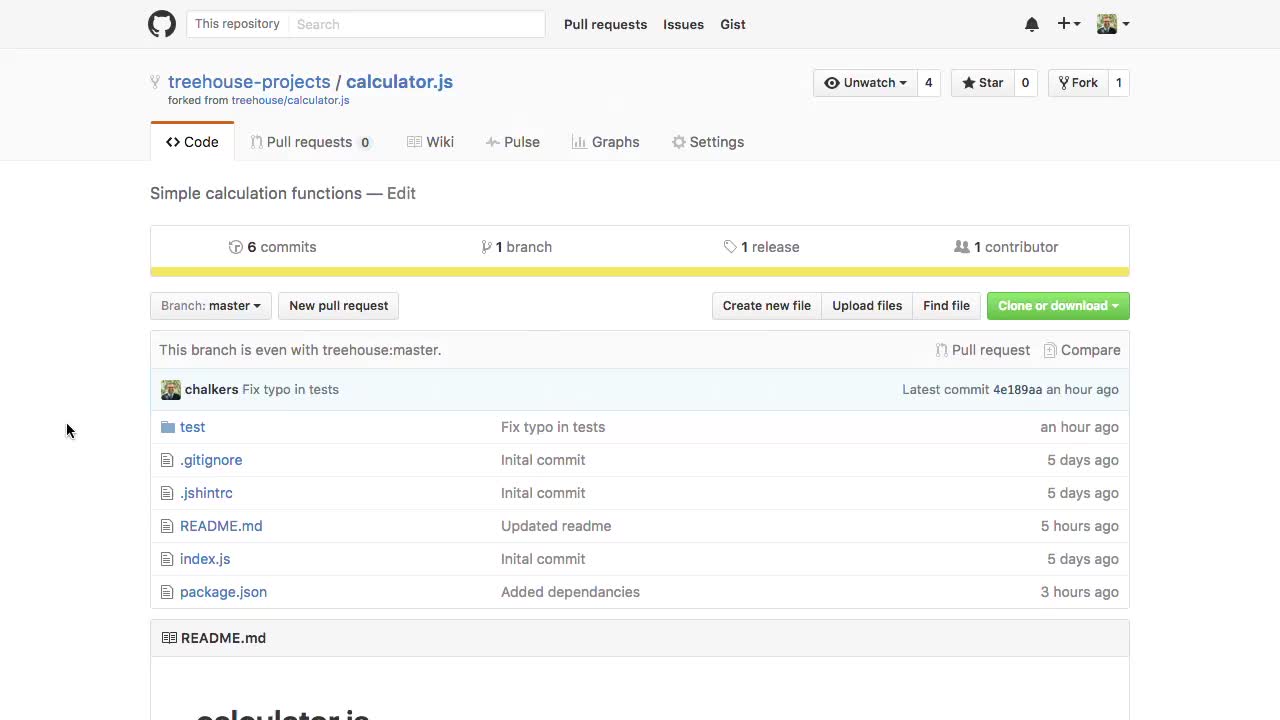The width and height of the screenshot is (1280, 720).
Task: Click the README.md file icon in the file list
Action: (167, 526)
